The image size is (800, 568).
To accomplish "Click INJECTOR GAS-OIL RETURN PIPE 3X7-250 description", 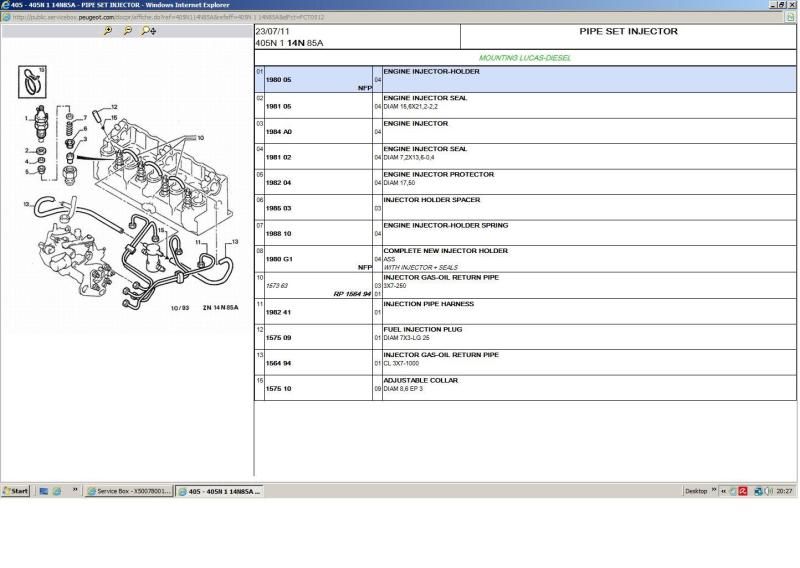I will 441,281.
